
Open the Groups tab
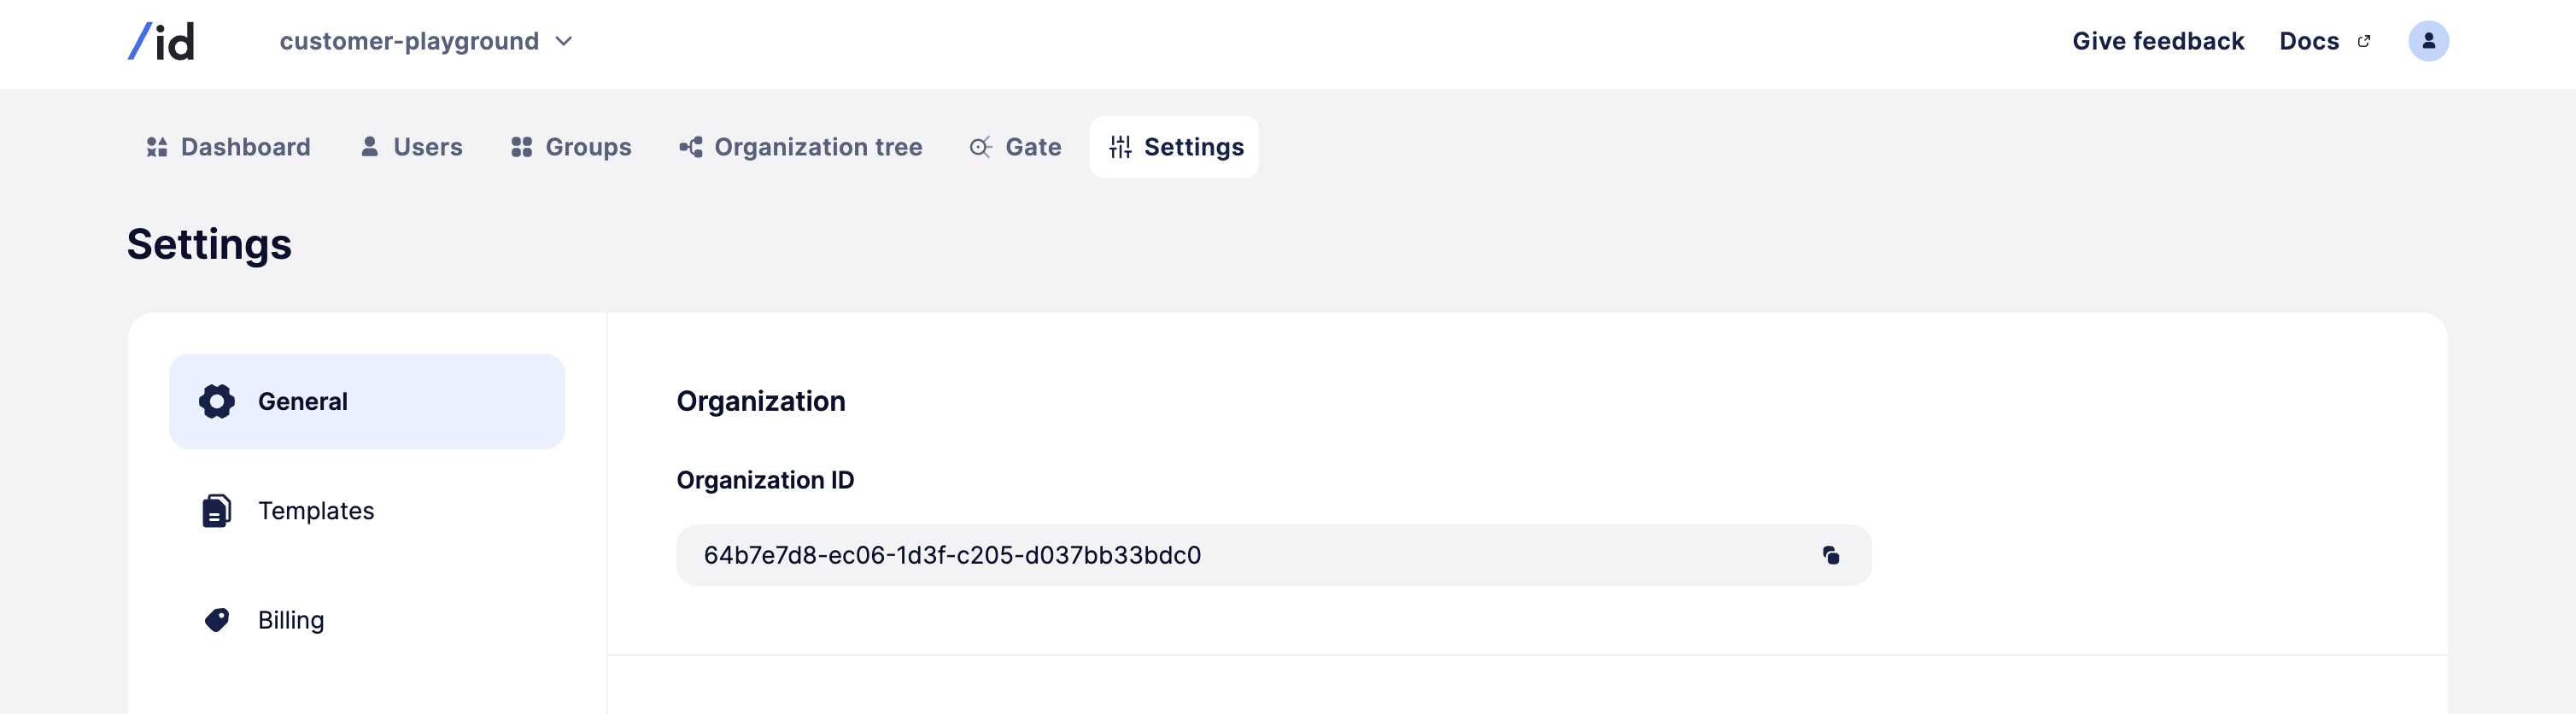click(571, 147)
